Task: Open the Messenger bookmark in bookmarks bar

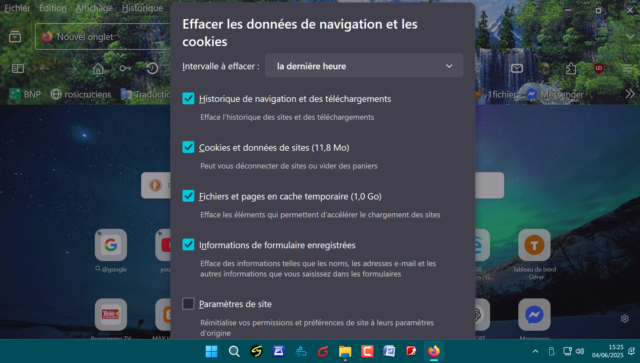Action: click(x=555, y=94)
